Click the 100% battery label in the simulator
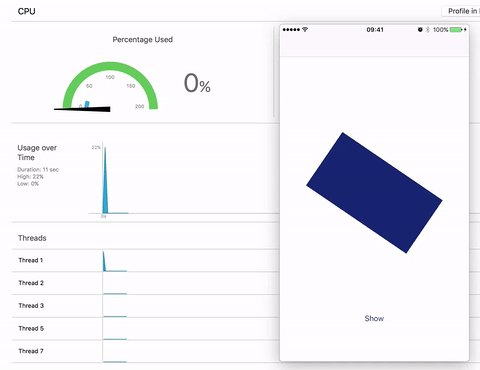Viewport: 480px width, 370px height. click(440, 30)
